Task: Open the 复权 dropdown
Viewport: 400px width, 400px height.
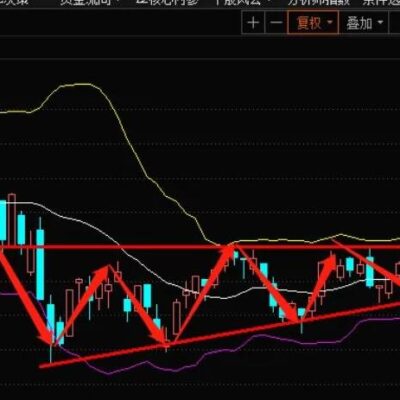Action: [313, 23]
